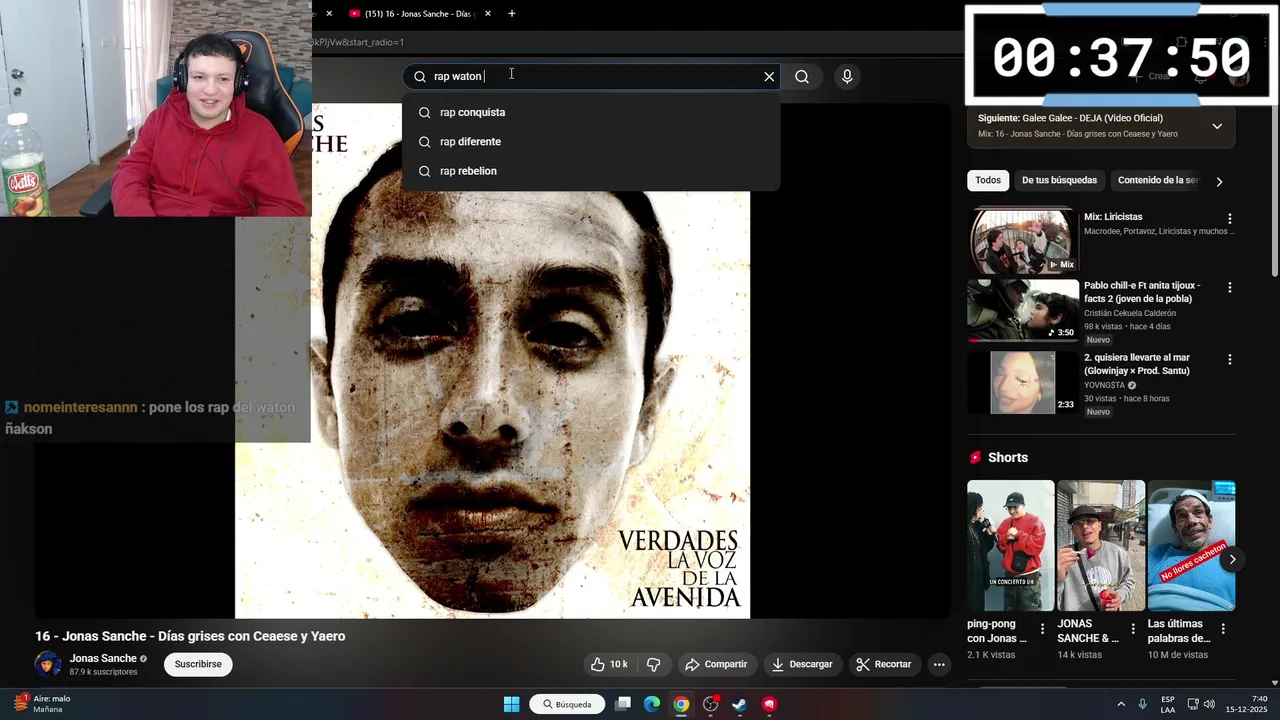Open 'quisiera llevarte al mar' thumbnail
This screenshot has height=720, width=1280.
[1022, 382]
